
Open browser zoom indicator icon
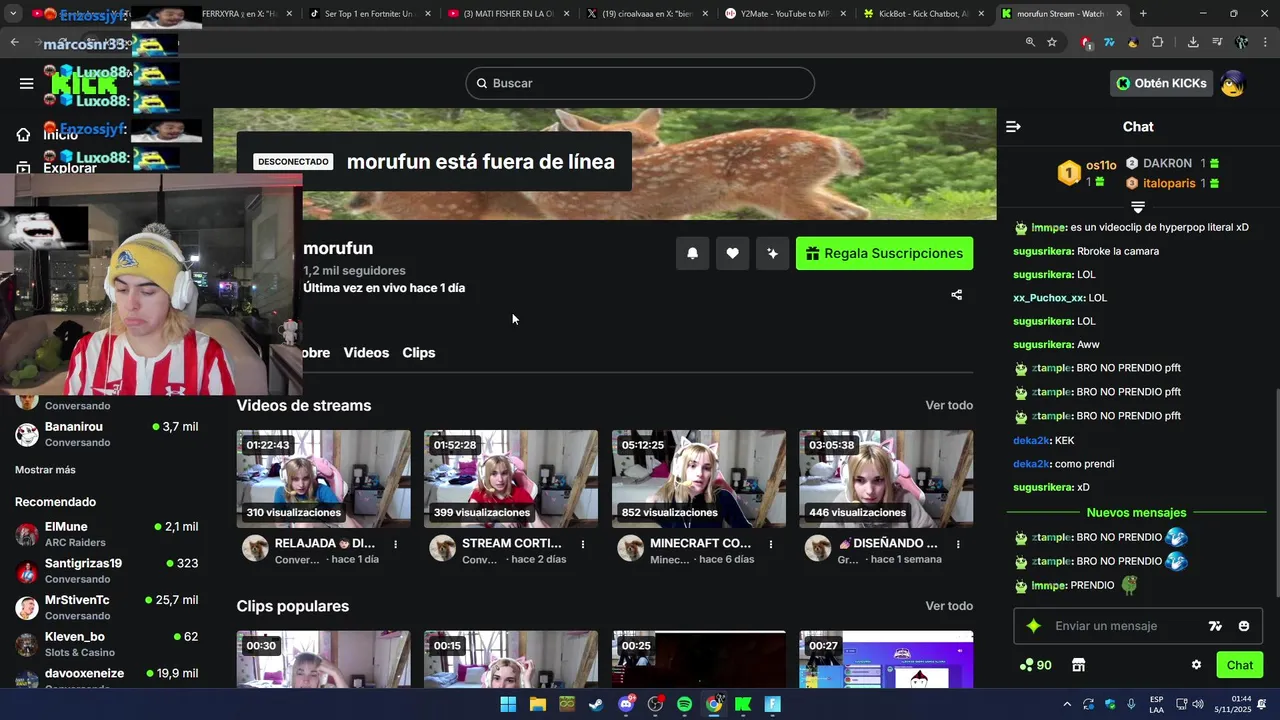[1030, 42]
